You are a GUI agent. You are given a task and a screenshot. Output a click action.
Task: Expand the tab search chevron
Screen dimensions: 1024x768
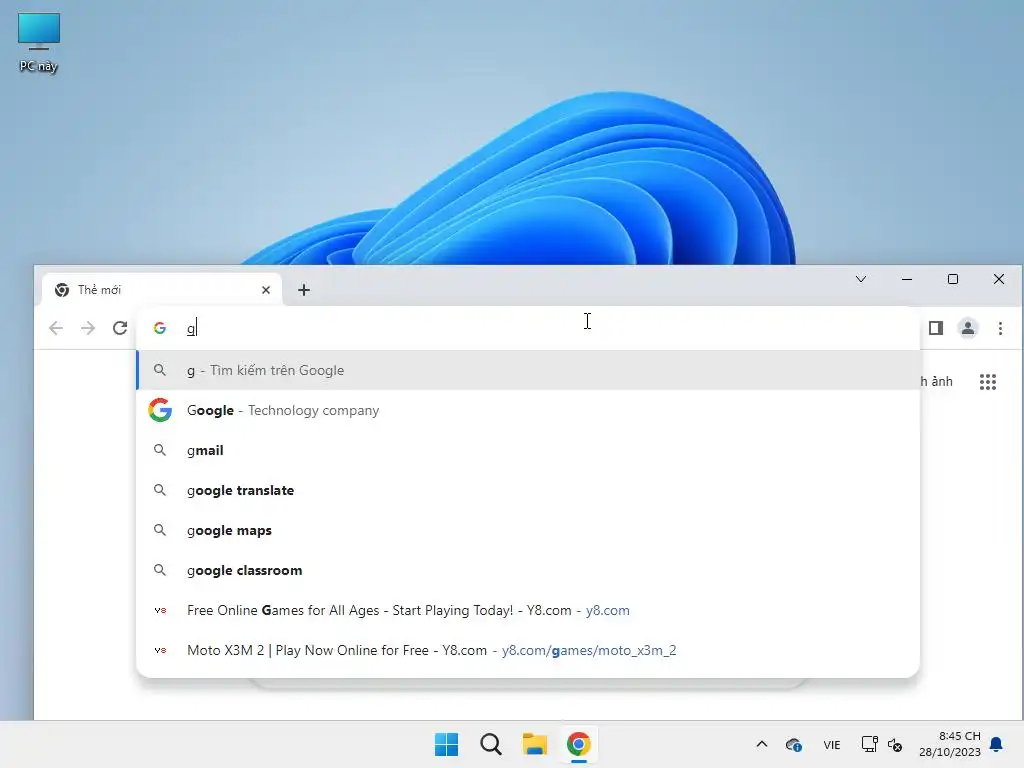[x=861, y=280]
